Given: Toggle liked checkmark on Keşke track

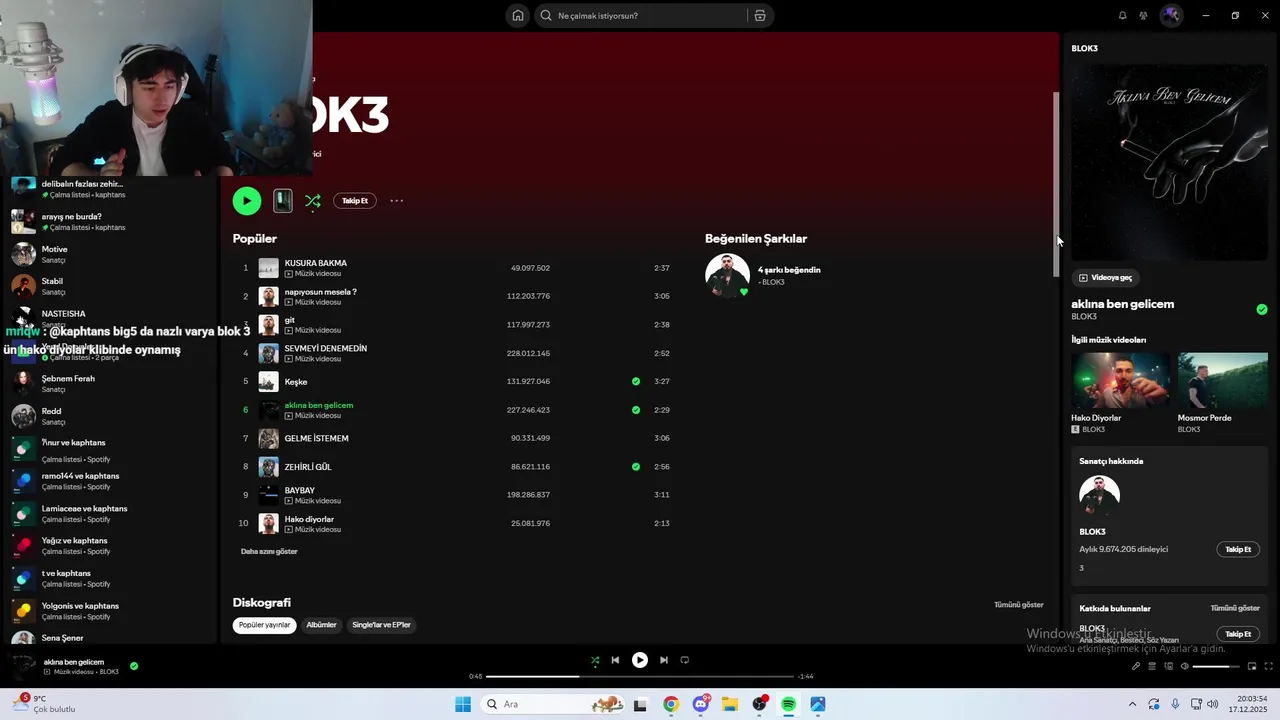Looking at the screenshot, I should pos(636,381).
